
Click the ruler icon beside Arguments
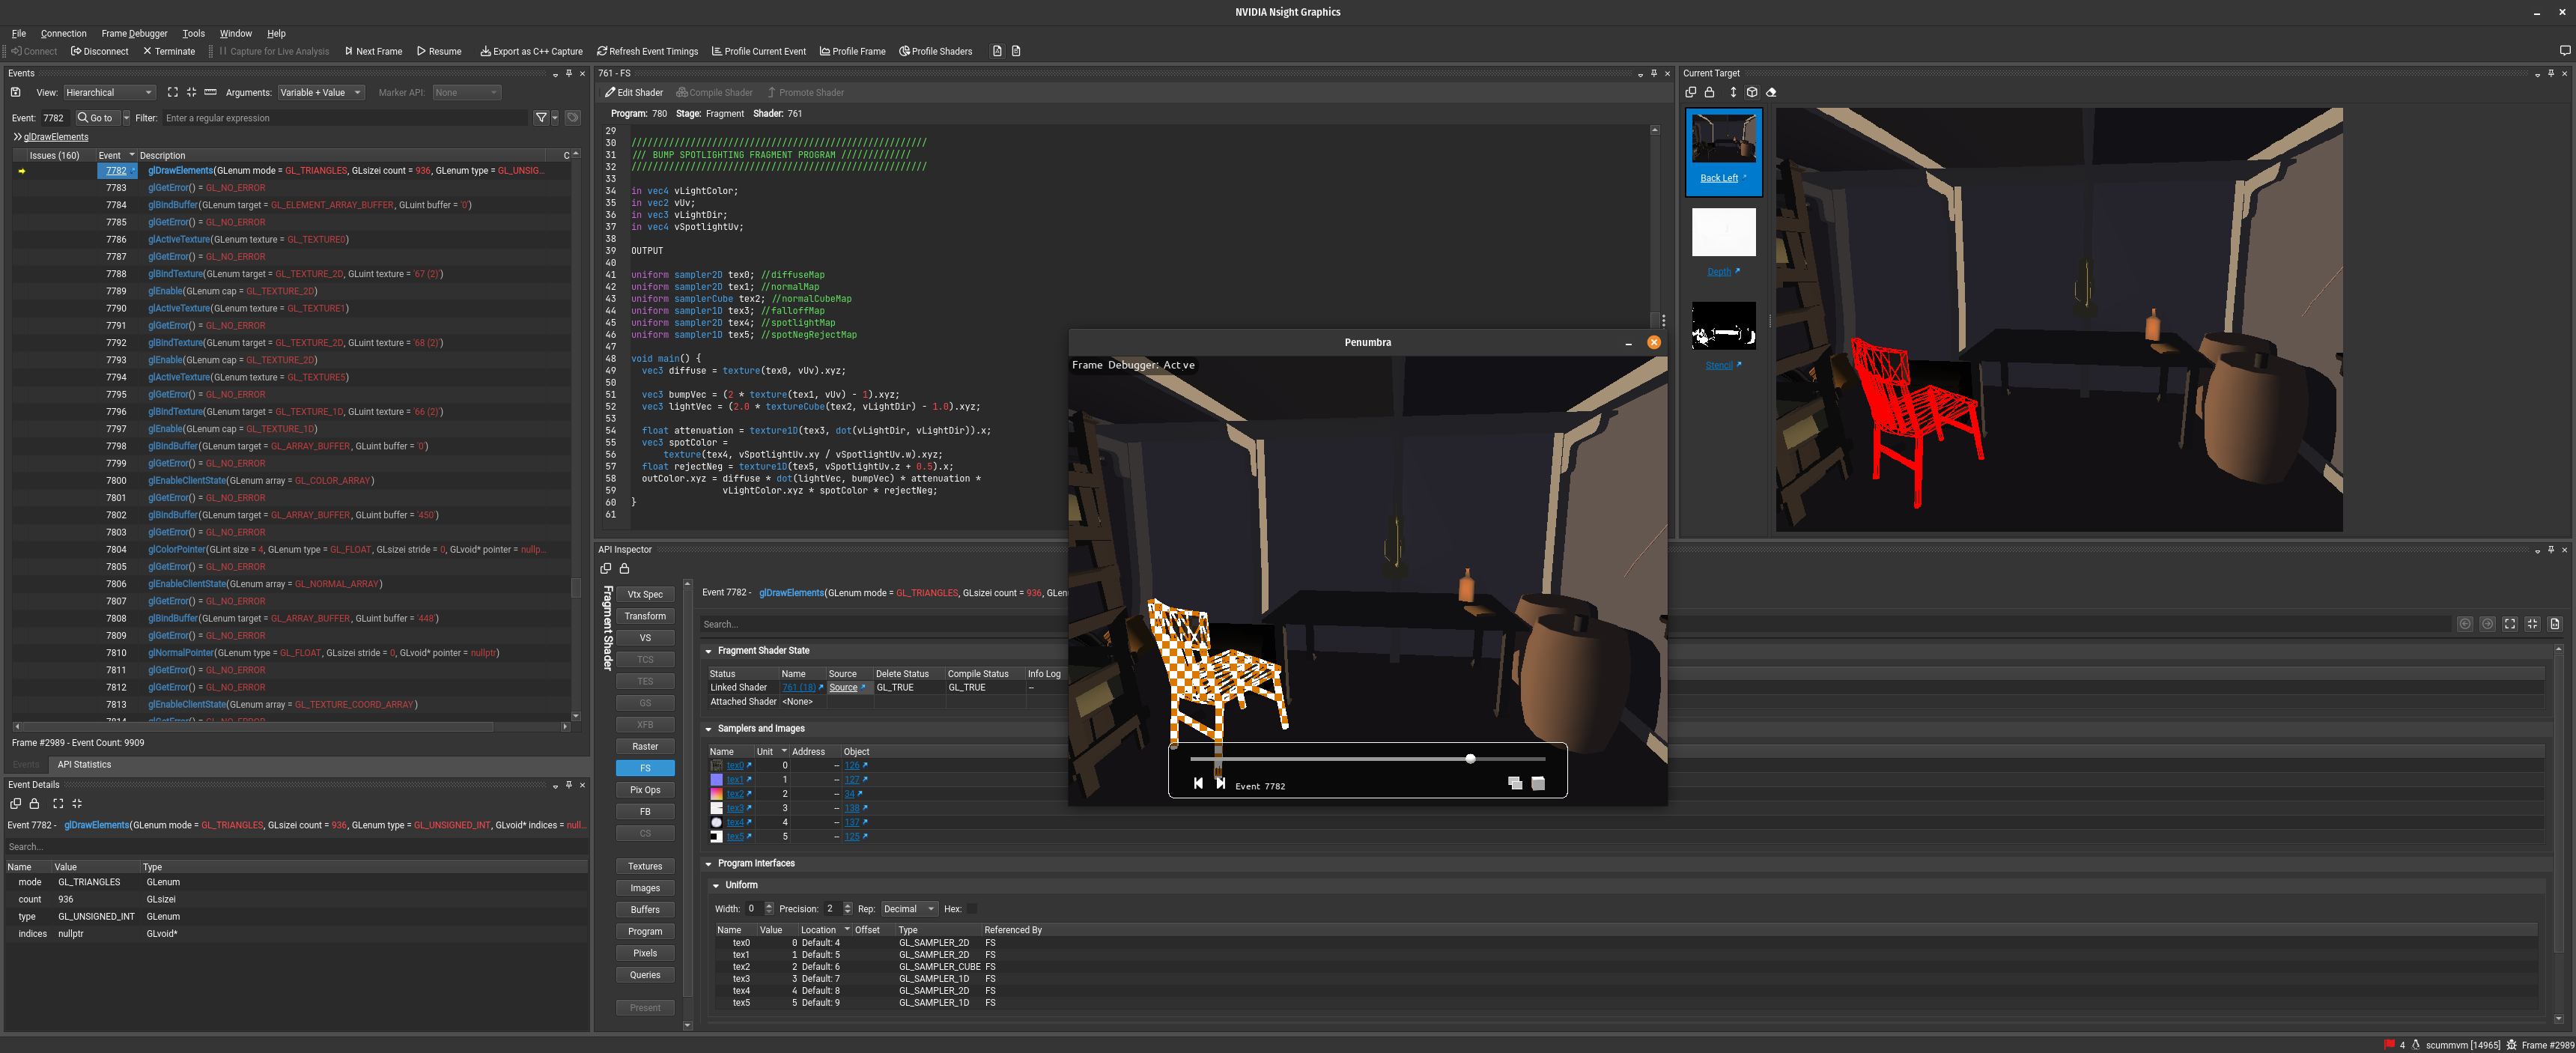pyautogui.click(x=210, y=92)
